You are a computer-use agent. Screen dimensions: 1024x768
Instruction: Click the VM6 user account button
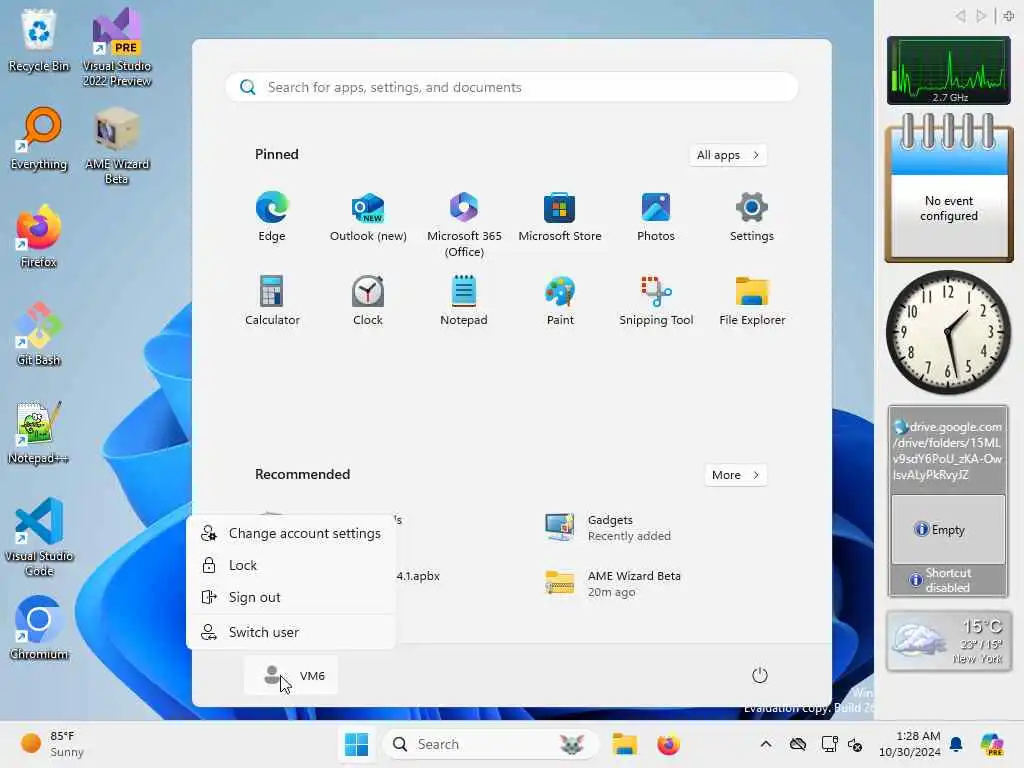click(291, 675)
